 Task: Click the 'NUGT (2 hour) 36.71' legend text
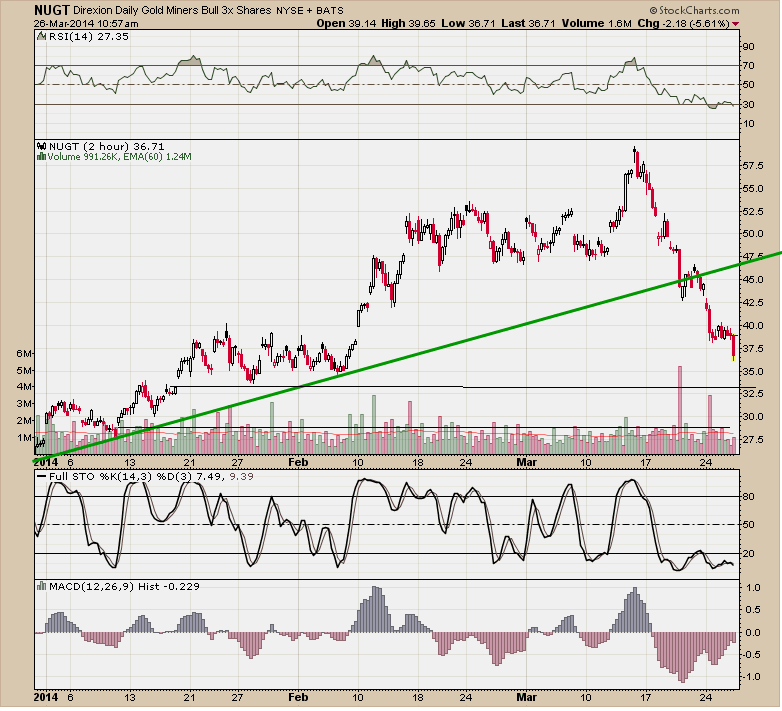tap(106, 147)
